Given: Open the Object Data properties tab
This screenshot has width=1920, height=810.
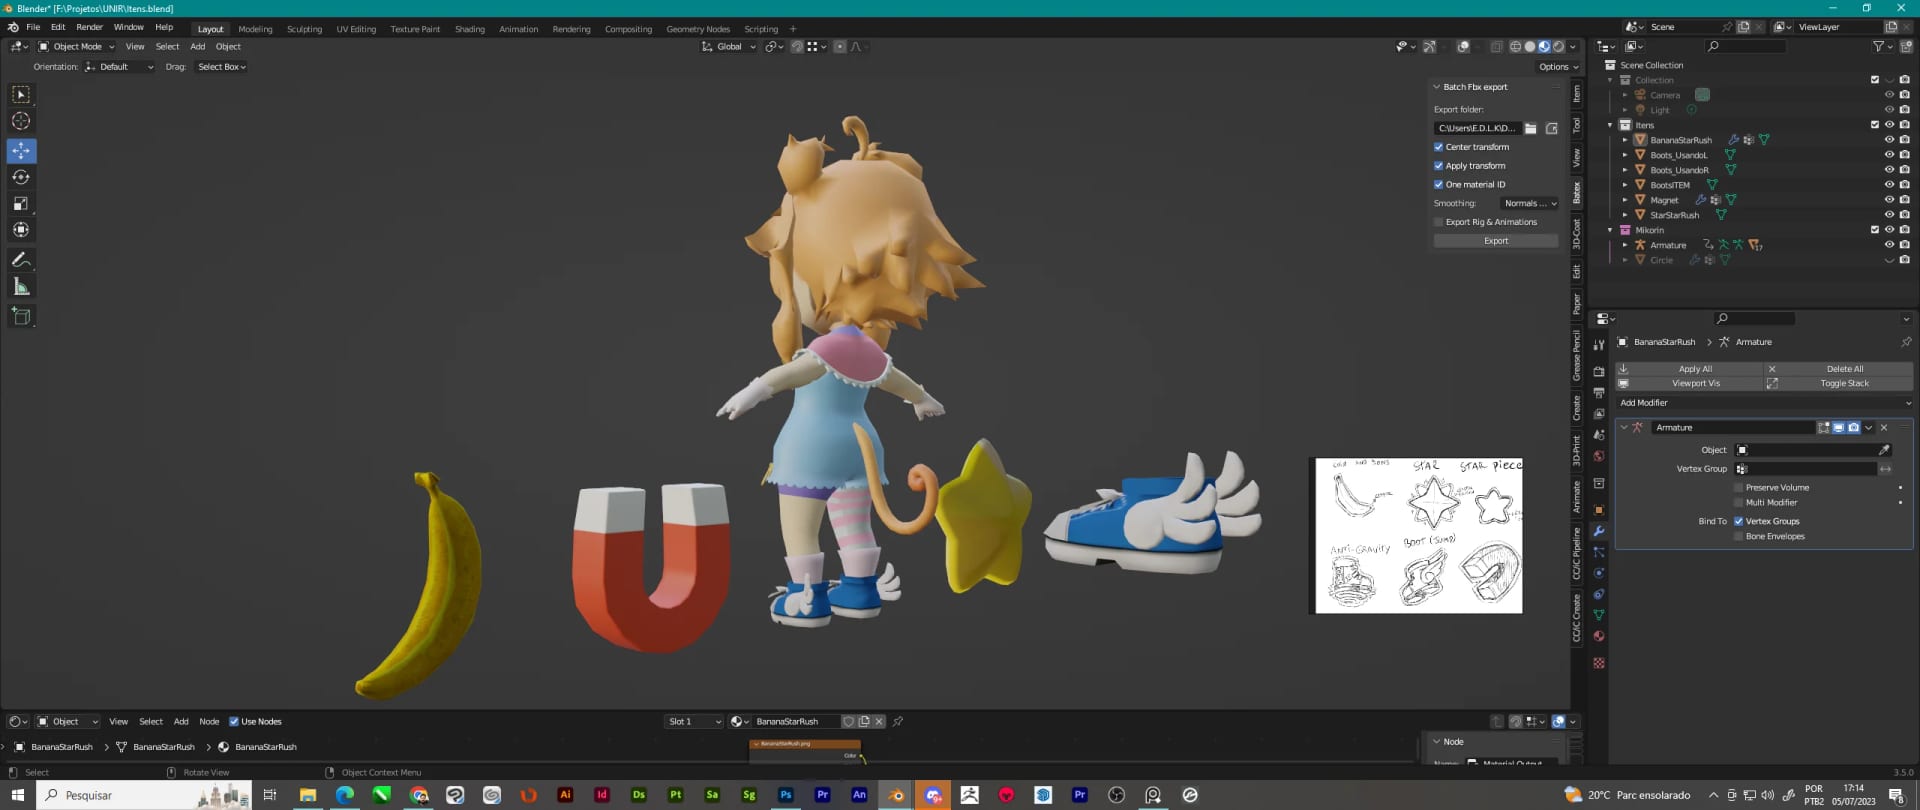Looking at the screenshot, I should [x=1599, y=615].
